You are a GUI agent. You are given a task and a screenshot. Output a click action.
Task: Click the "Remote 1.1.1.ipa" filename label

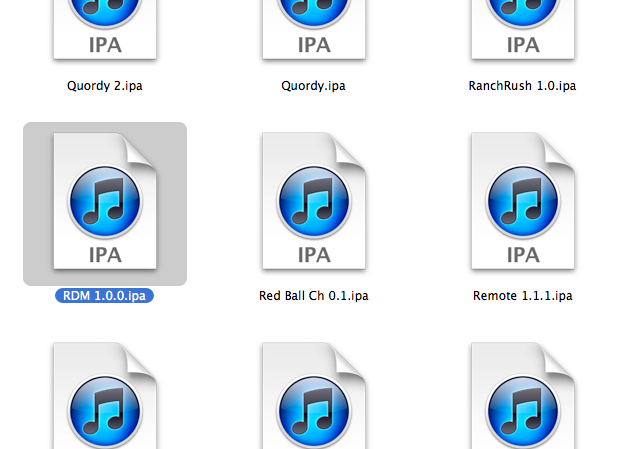(522, 296)
